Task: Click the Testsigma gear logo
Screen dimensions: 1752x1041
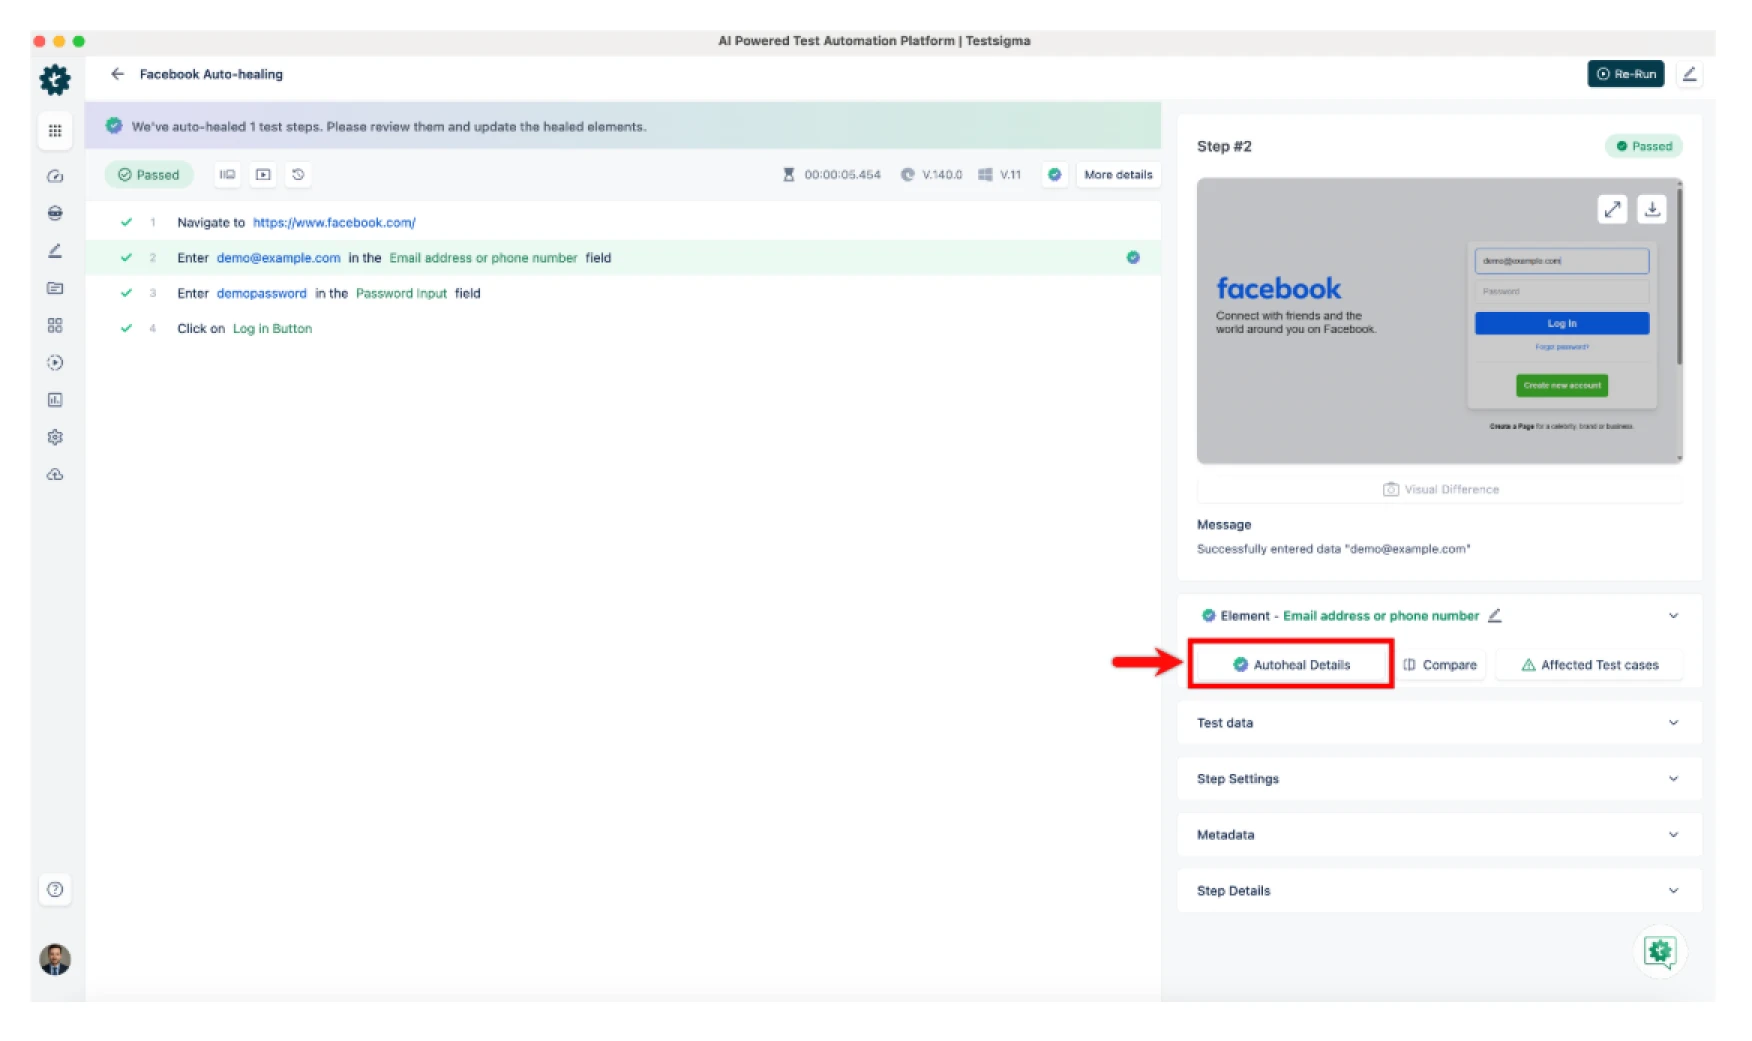Action: (55, 79)
